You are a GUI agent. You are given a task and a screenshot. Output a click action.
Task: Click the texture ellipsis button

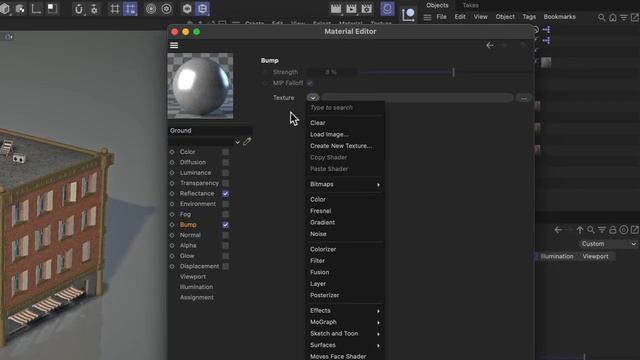coord(524,98)
